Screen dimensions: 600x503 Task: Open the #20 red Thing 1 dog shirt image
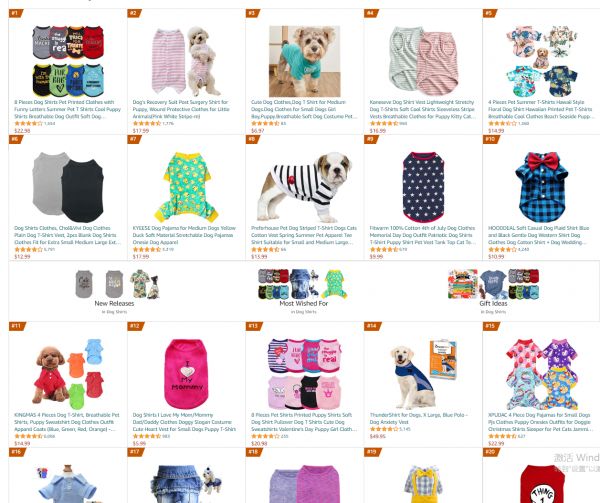click(541, 483)
